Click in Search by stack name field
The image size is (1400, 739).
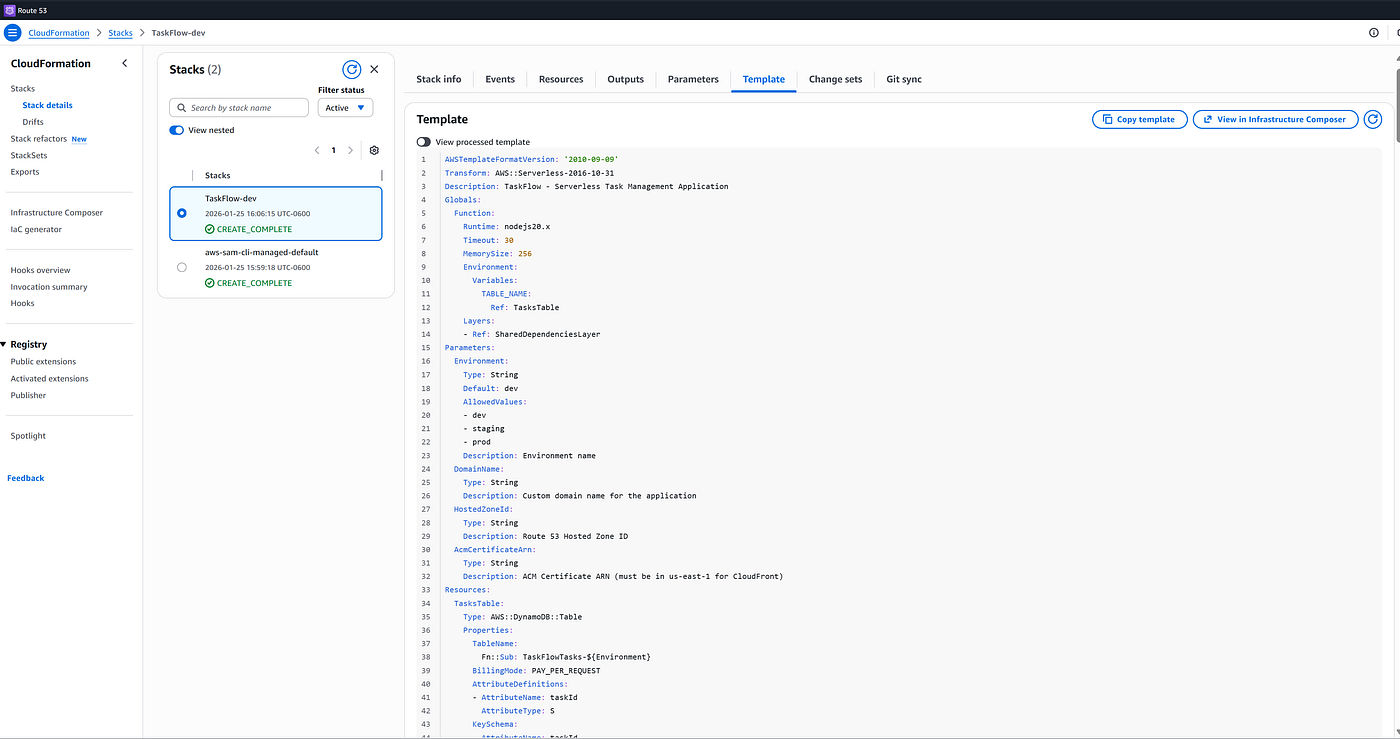pyautogui.click(x=239, y=107)
